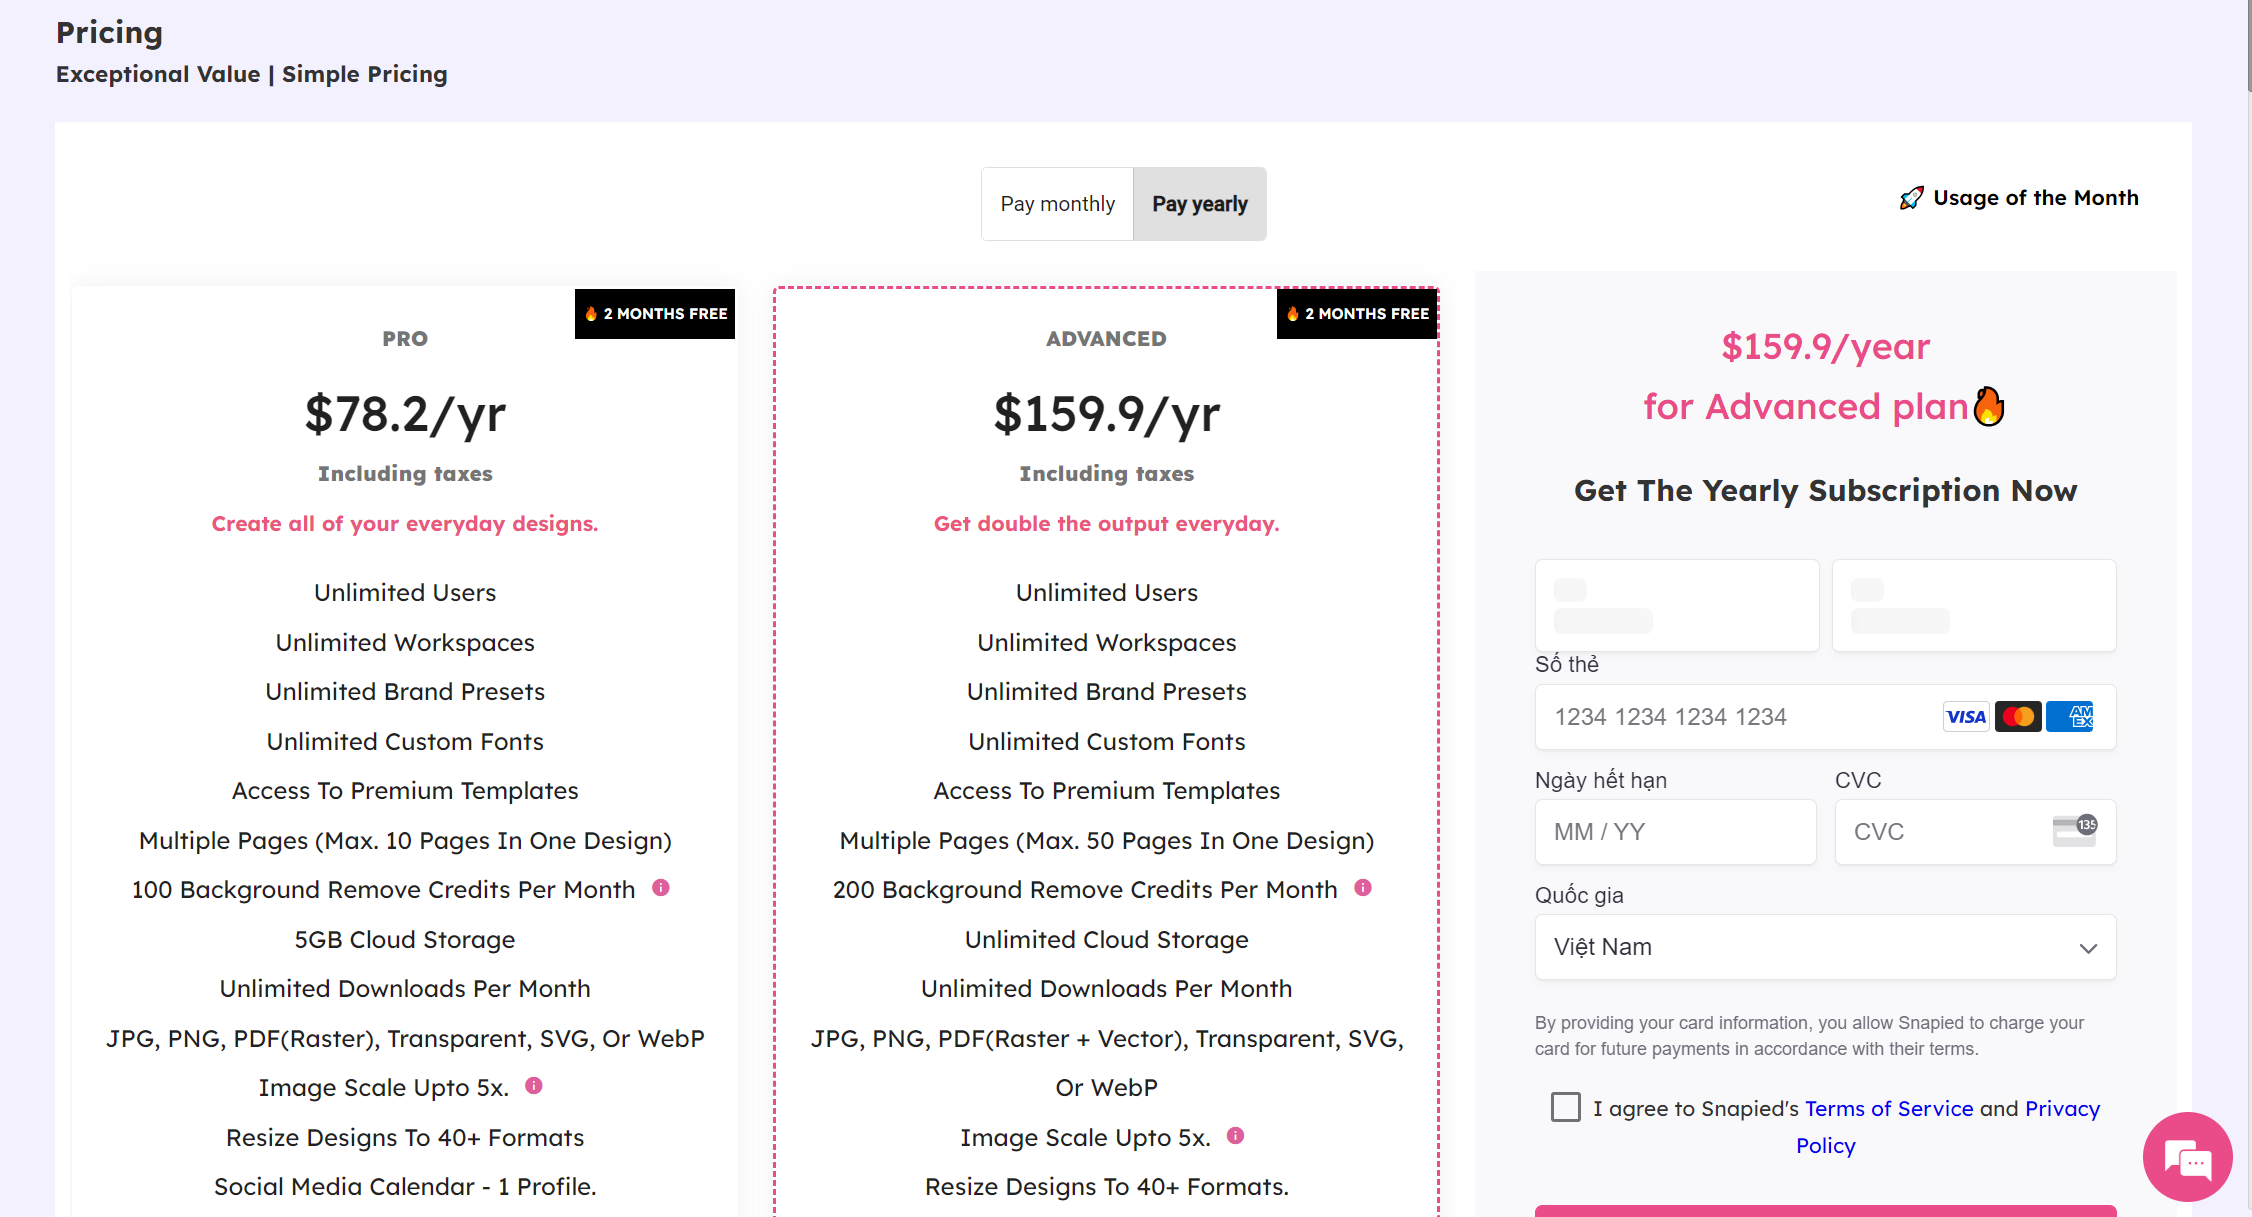Check the agree to Terms of Service checkbox
The height and width of the screenshot is (1217, 2252).
(x=1566, y=1107)
